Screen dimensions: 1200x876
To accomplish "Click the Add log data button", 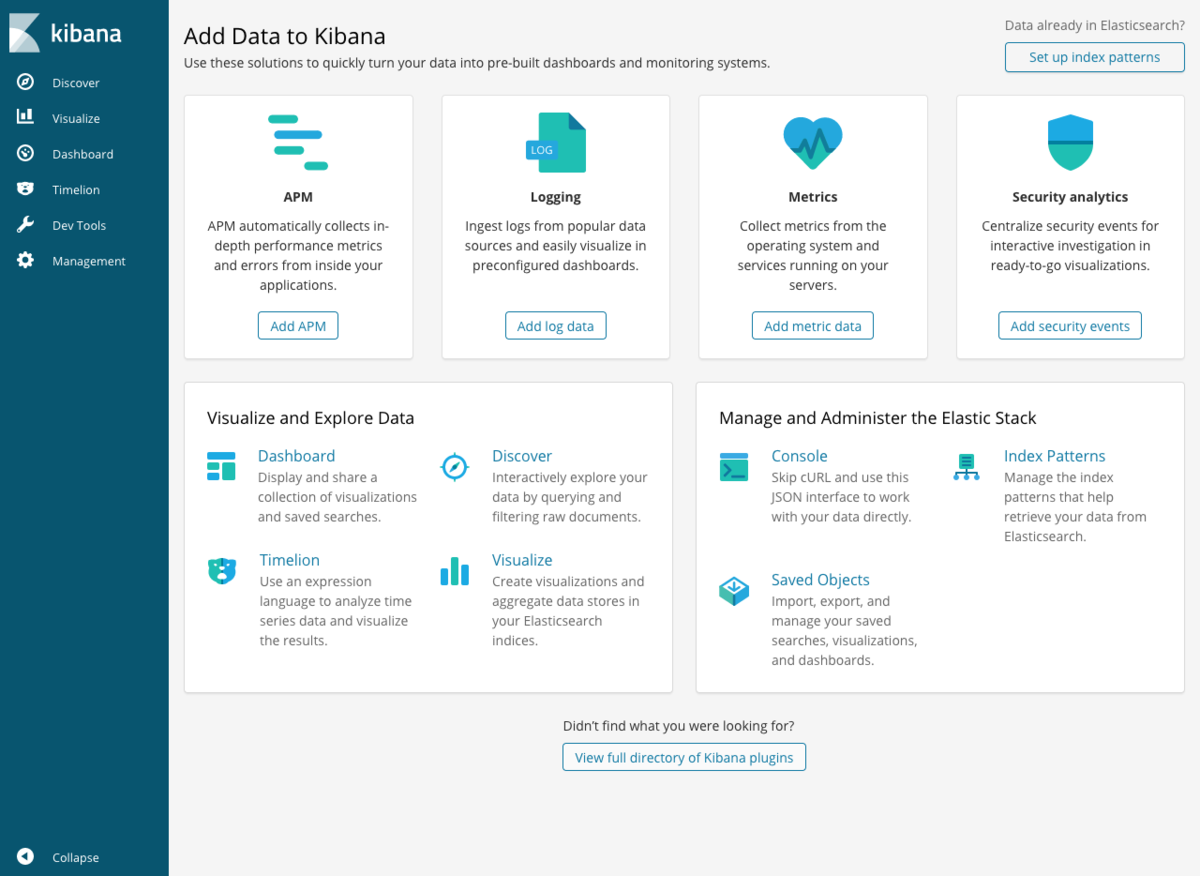I will click(x=556, y=326).
